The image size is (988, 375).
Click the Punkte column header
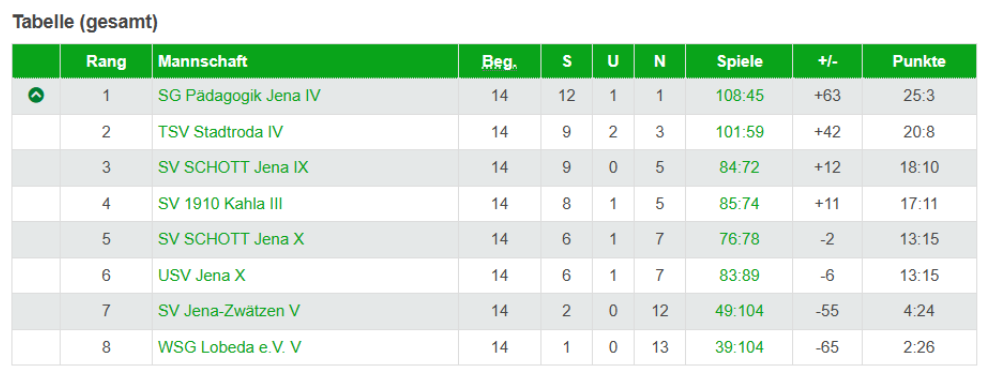(919, 62)
